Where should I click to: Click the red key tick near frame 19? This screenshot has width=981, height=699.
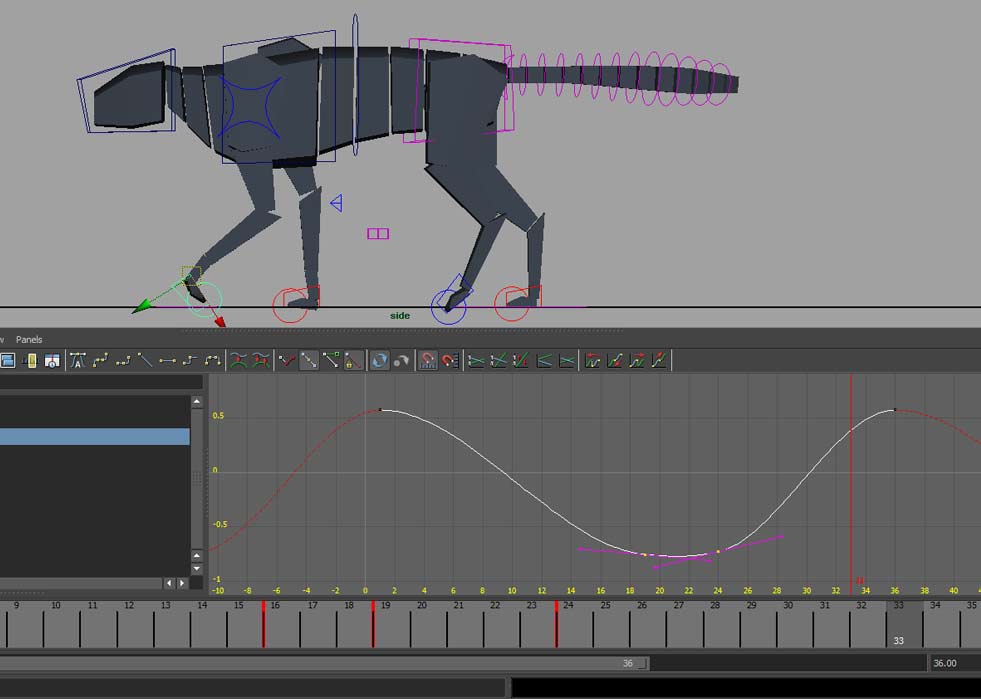pos(373,624)
